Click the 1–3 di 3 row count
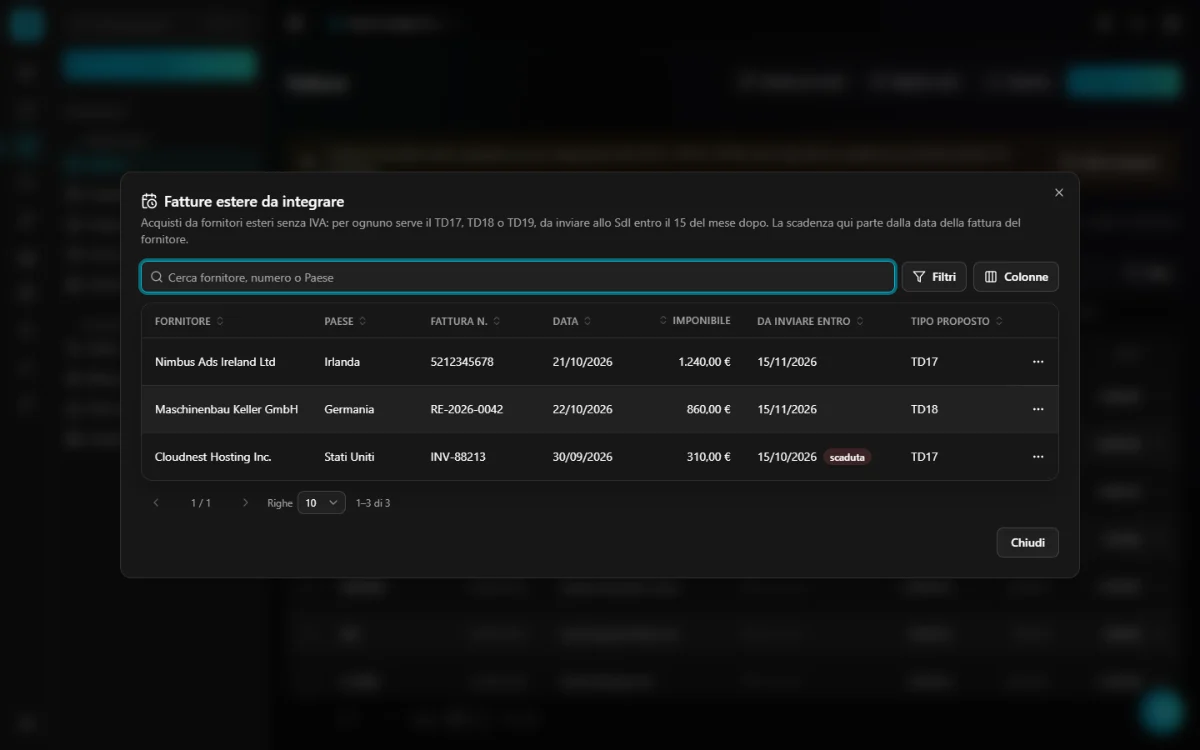Screen dimensions: 1200x750 click(x=373, y=503)
